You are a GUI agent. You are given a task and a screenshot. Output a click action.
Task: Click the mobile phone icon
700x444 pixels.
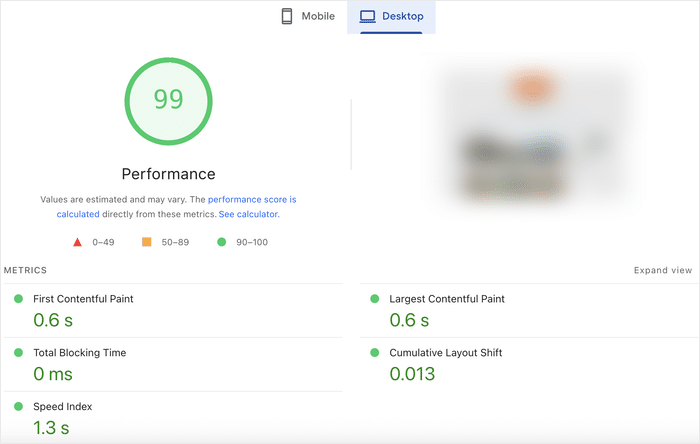[x=287, y=16]
